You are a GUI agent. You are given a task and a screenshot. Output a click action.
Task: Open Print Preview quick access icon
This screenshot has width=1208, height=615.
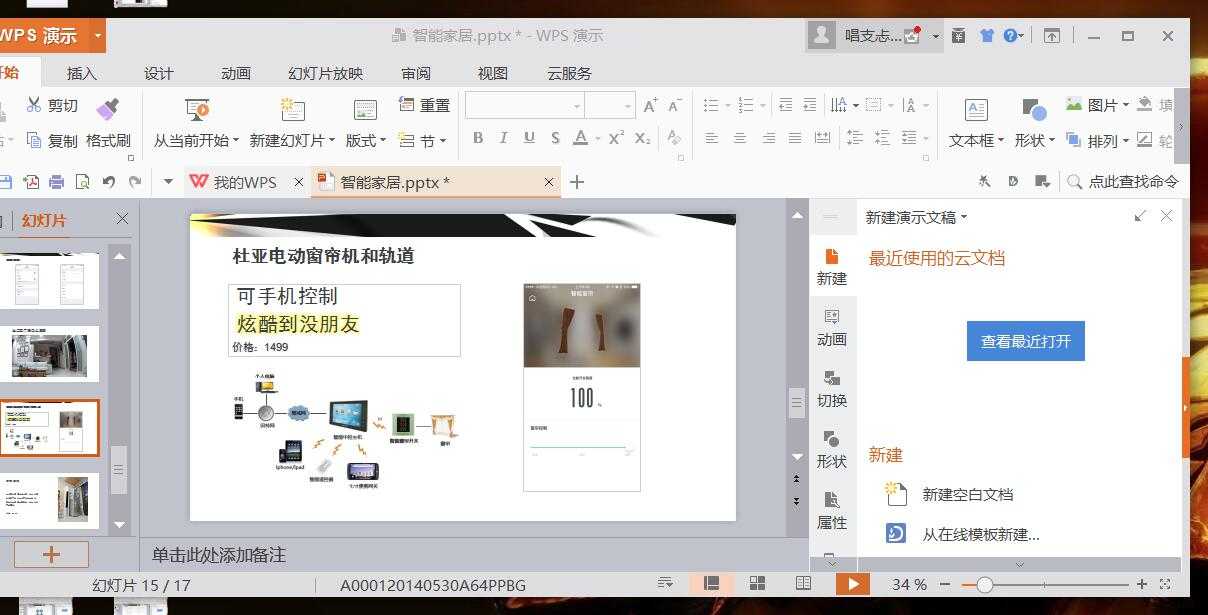click(x=83, y=182)
